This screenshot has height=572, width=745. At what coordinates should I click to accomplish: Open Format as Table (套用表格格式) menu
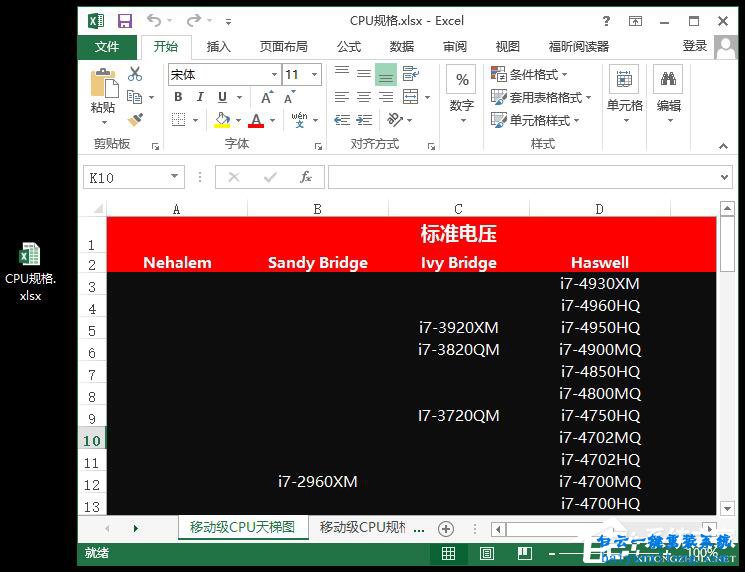pos(541,97)
